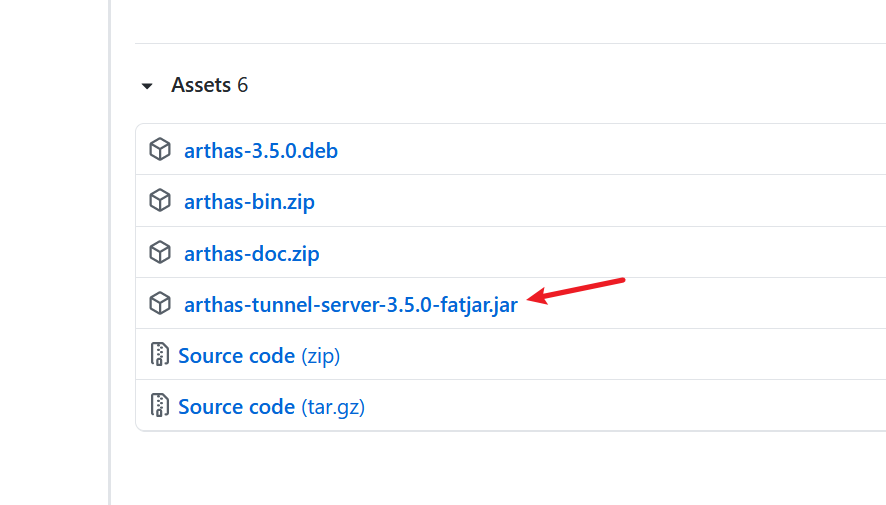
Task: Download Source code (zip)
Action: coord(259,356)
